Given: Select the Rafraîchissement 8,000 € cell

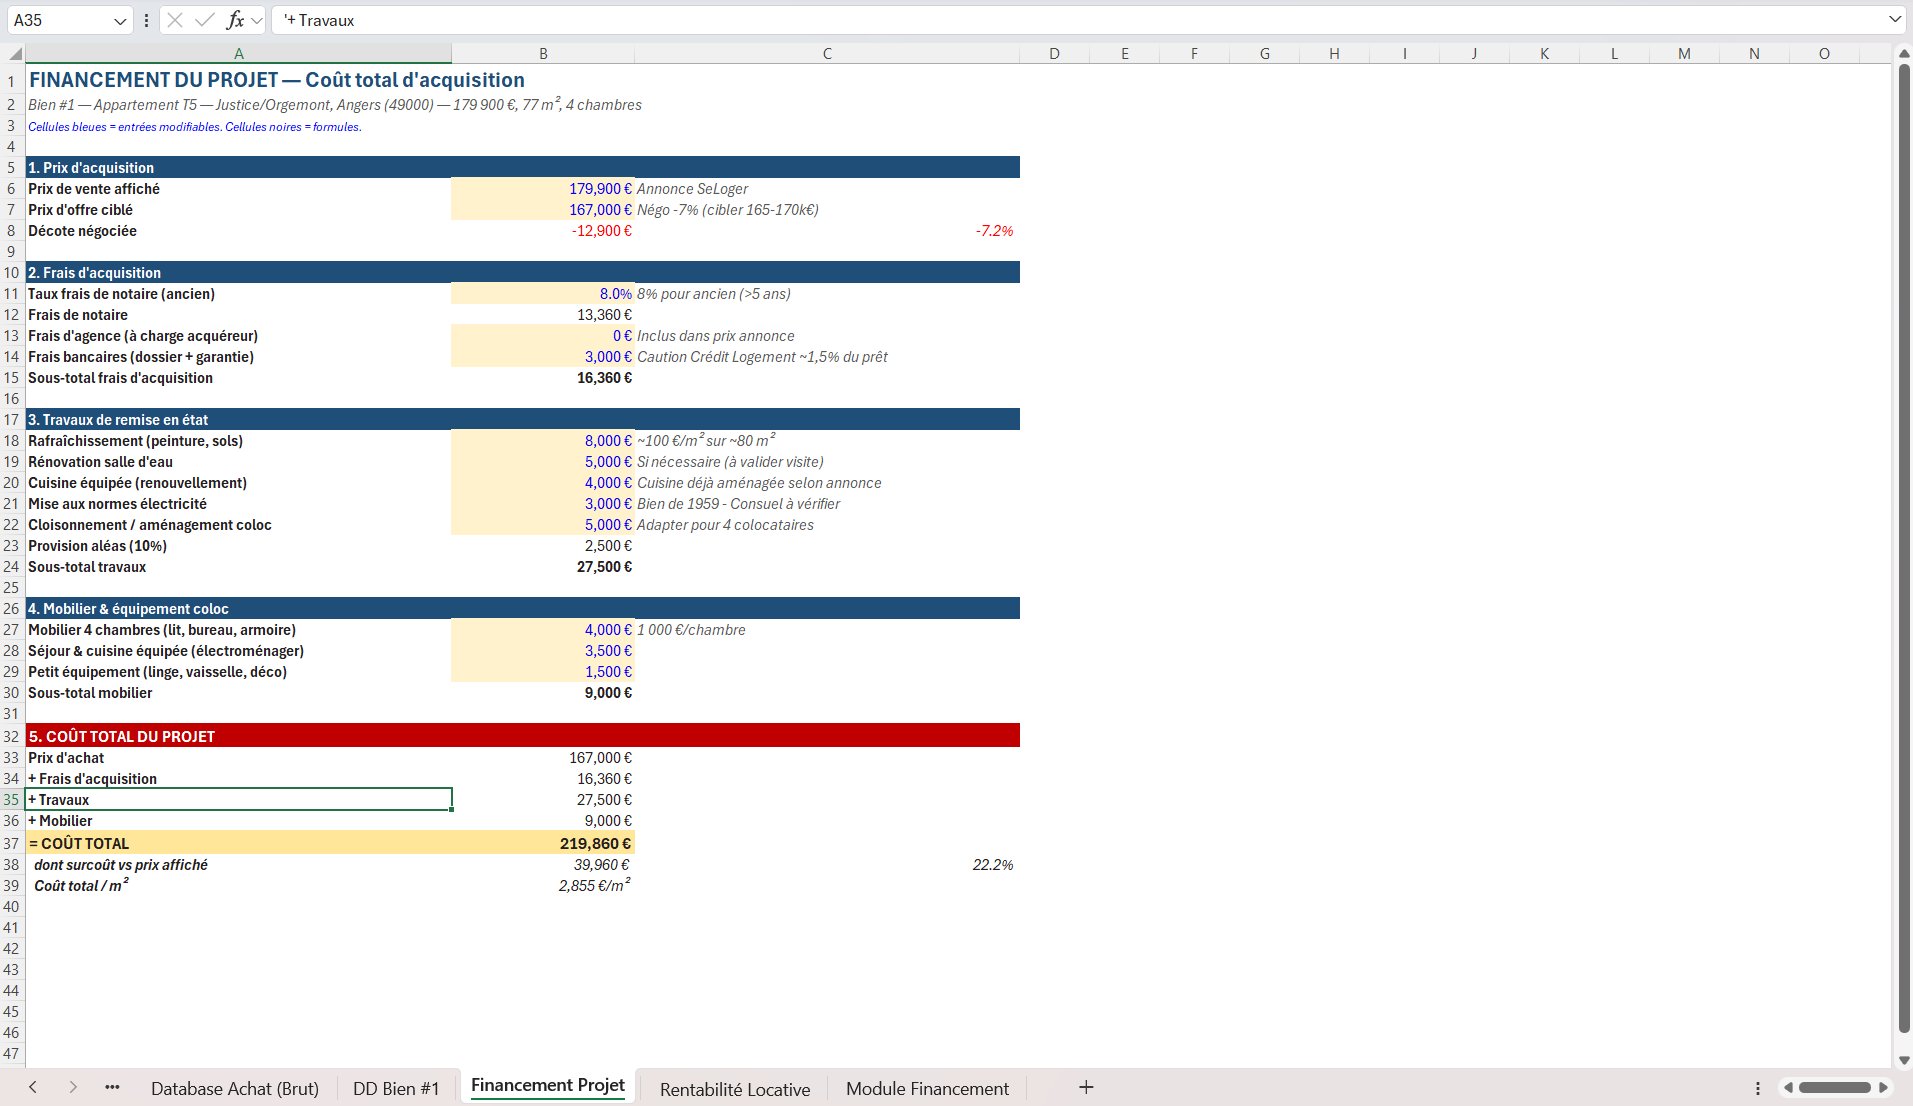Looking at the screenshot, I should 543,441.
